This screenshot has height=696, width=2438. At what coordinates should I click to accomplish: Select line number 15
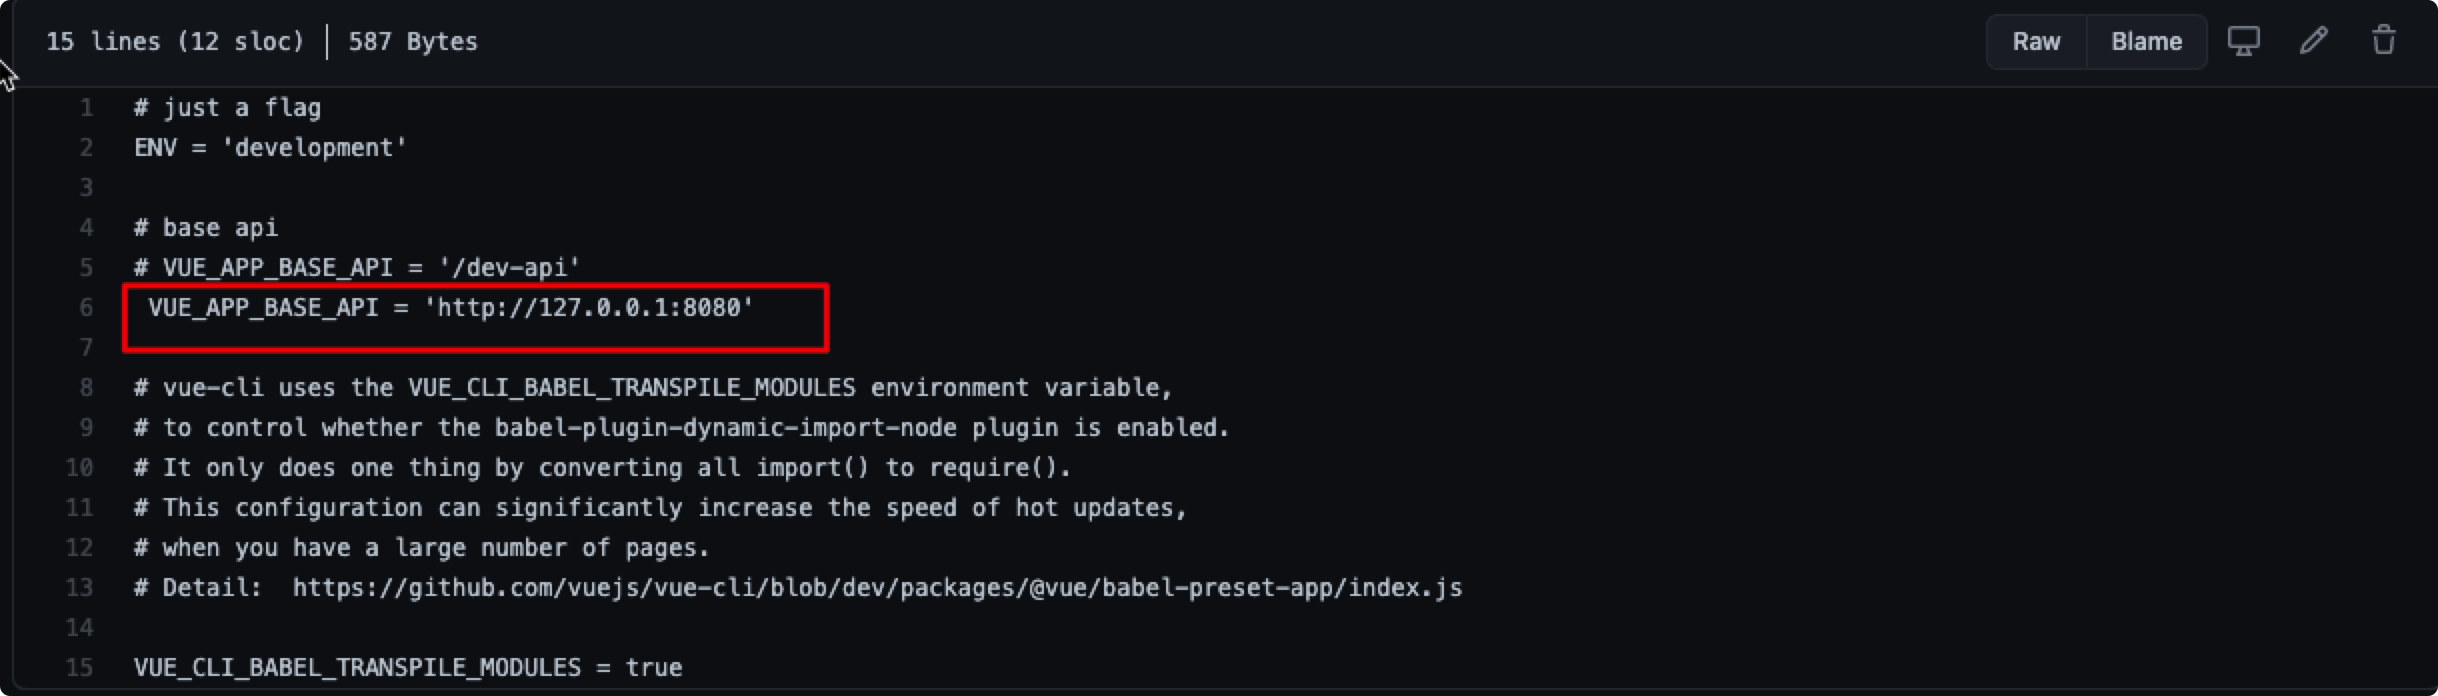tap(80, 668)
